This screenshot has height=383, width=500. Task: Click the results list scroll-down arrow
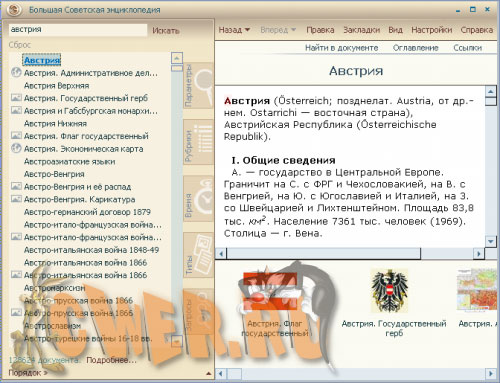point(177,341)
